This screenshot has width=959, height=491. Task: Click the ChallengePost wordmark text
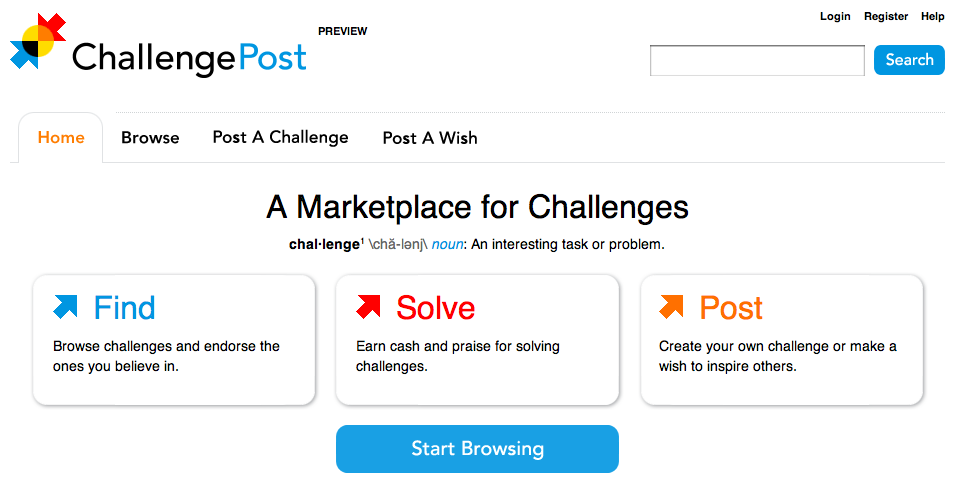(x=189, y=58)
